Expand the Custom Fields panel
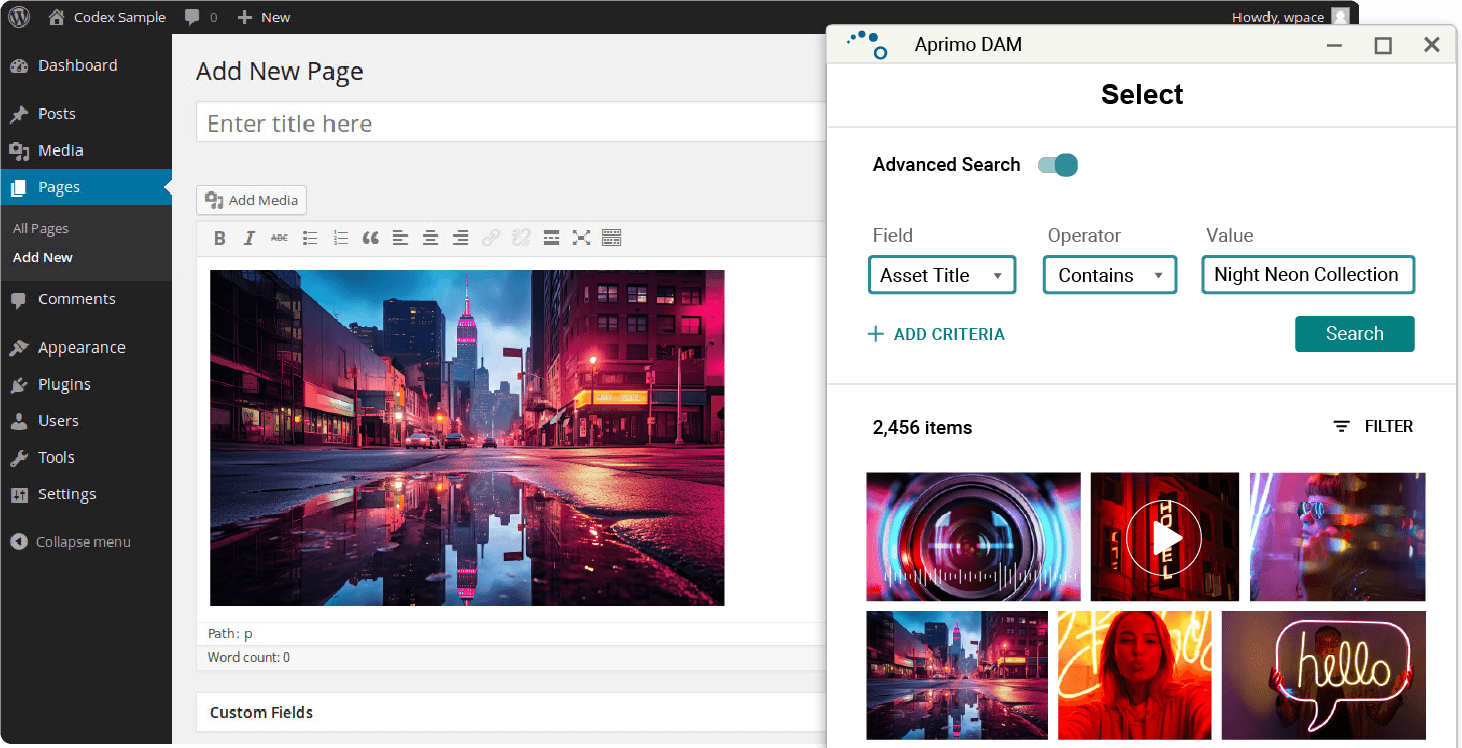Viewport: 1462px width, 748px height. pyautogui.click(x=512, y=712)
